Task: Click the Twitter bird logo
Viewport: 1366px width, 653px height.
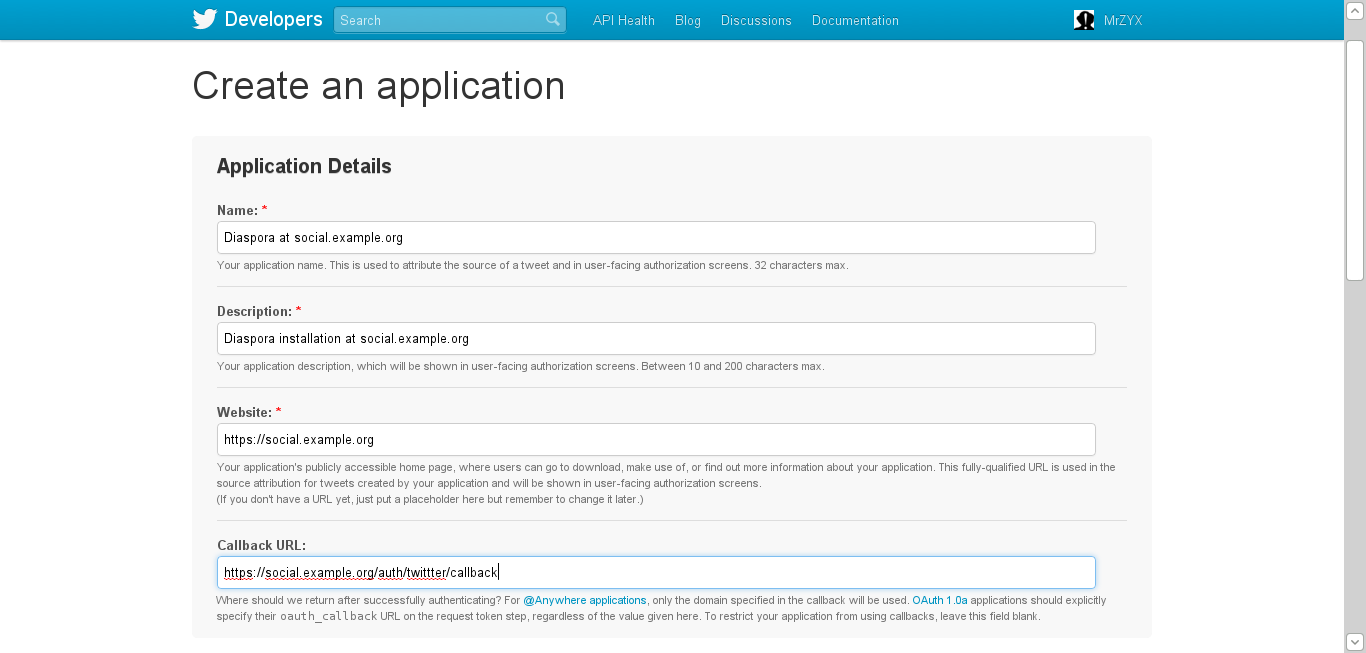Action: [205, 20]
